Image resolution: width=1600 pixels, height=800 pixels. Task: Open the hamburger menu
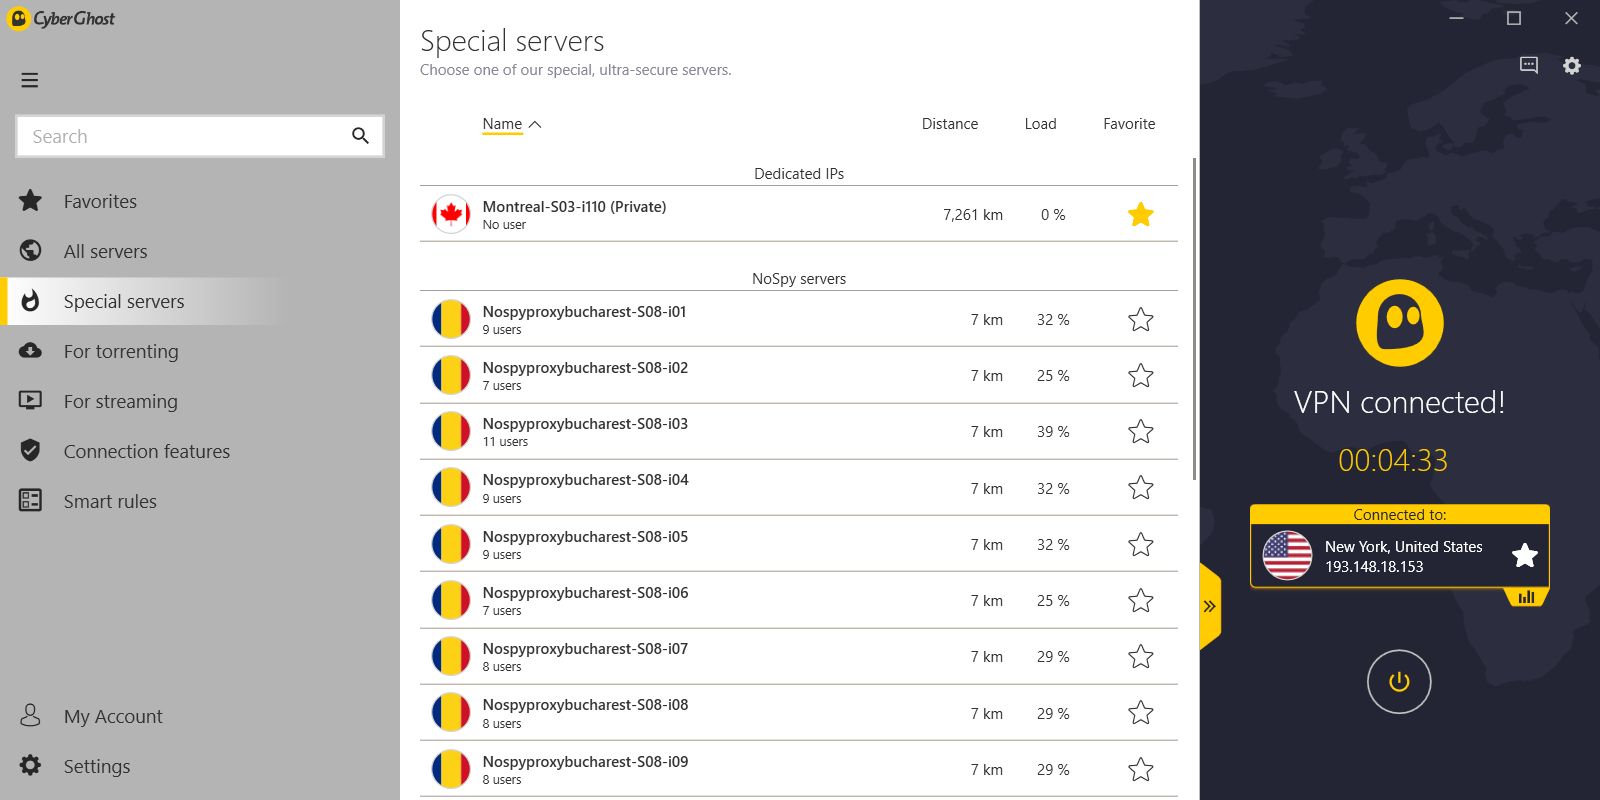[x=30, y=80]
